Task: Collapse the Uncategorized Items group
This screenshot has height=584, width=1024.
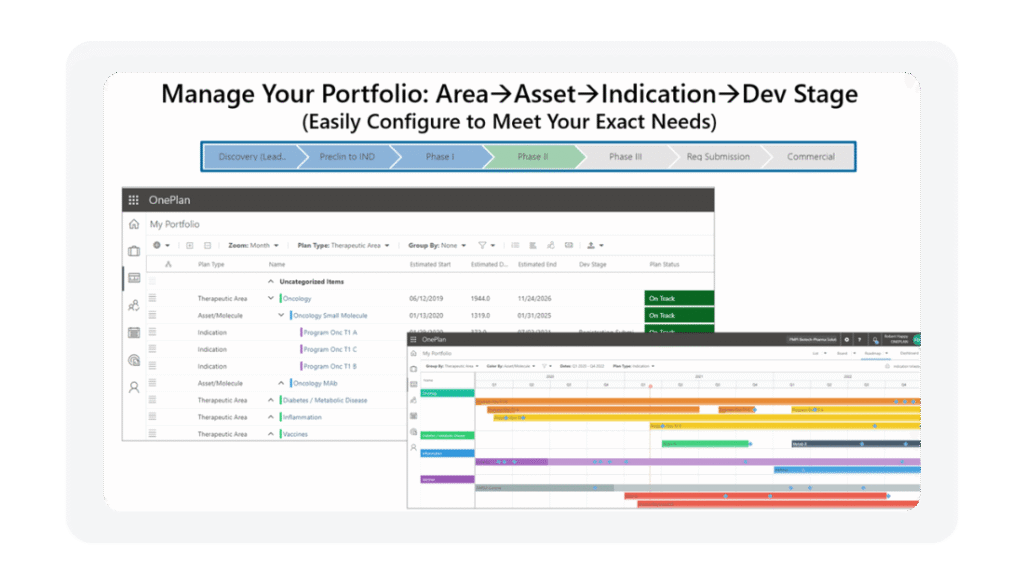Action: (271, 282)
